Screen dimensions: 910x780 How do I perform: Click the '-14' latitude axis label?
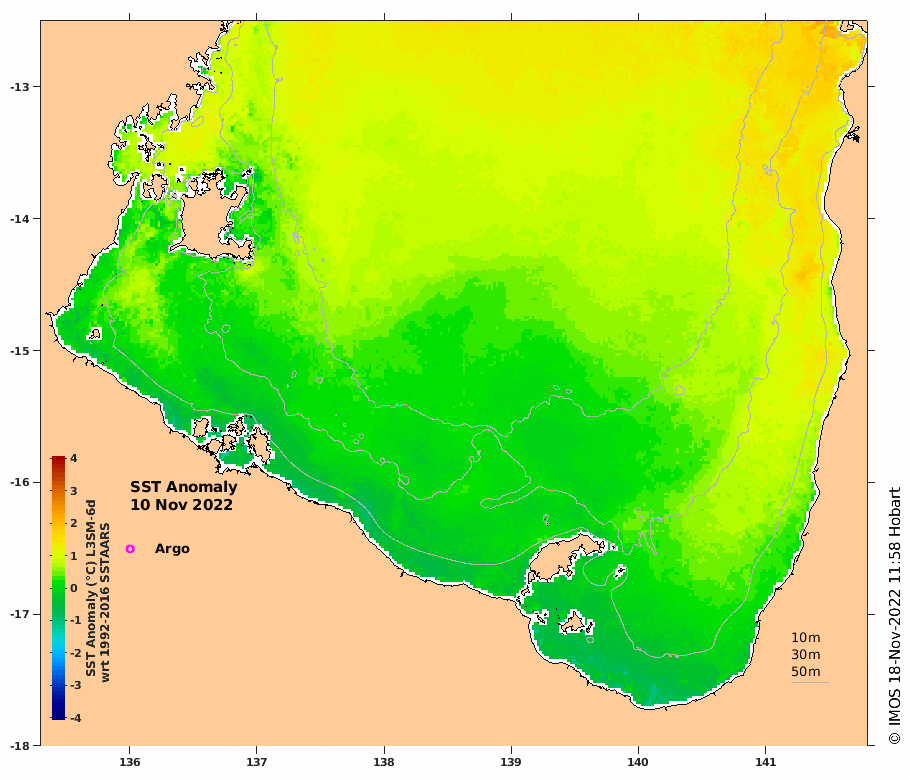click(19, 219)
